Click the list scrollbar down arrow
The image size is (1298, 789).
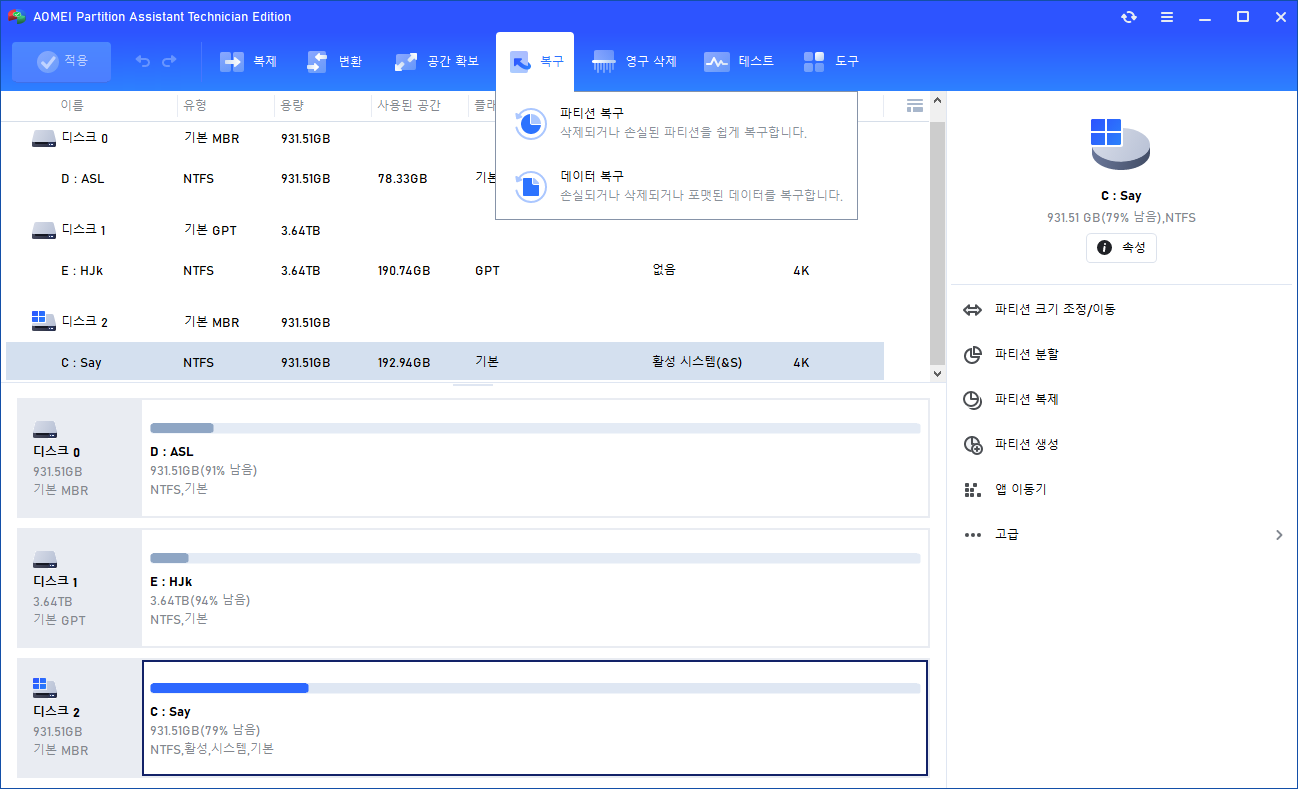point(937,373)
